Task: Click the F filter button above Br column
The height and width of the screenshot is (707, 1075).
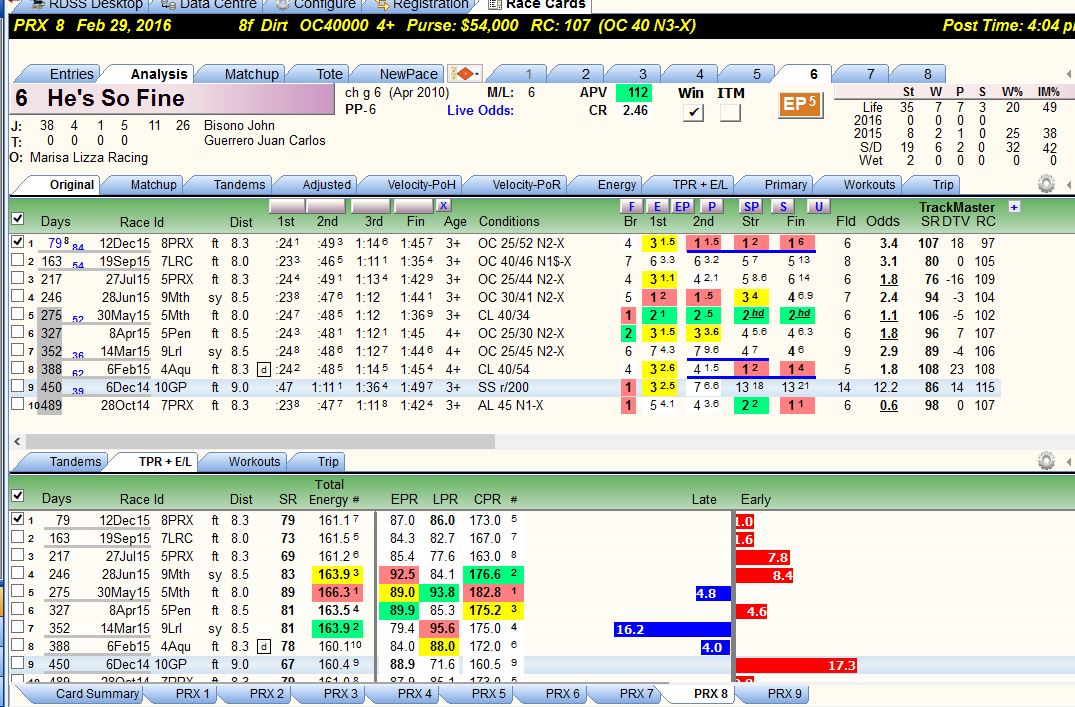Action: 631,206
